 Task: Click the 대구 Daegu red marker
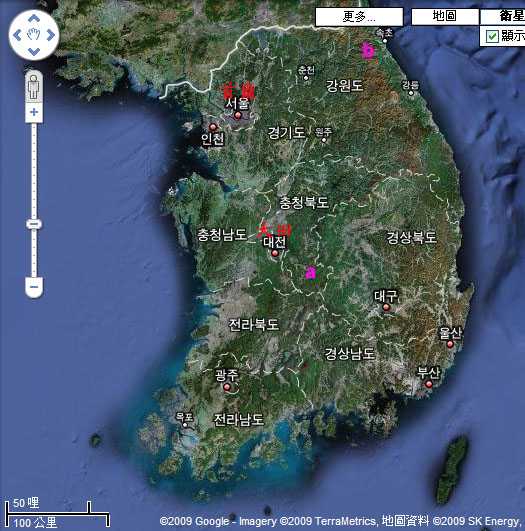386,307
